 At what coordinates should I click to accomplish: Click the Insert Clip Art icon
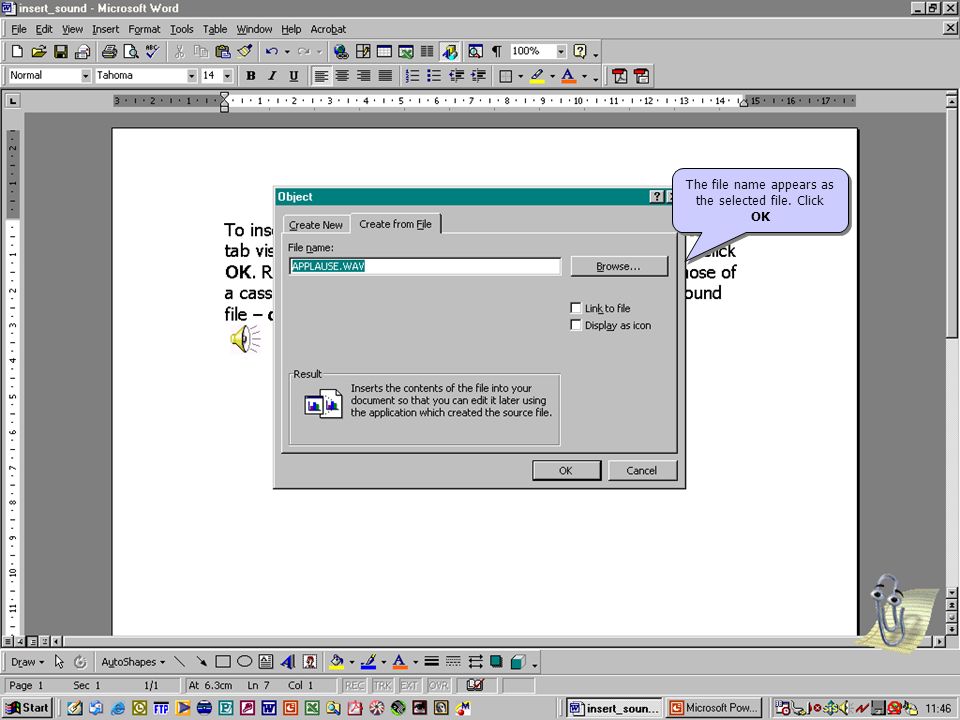coord(310,662)
